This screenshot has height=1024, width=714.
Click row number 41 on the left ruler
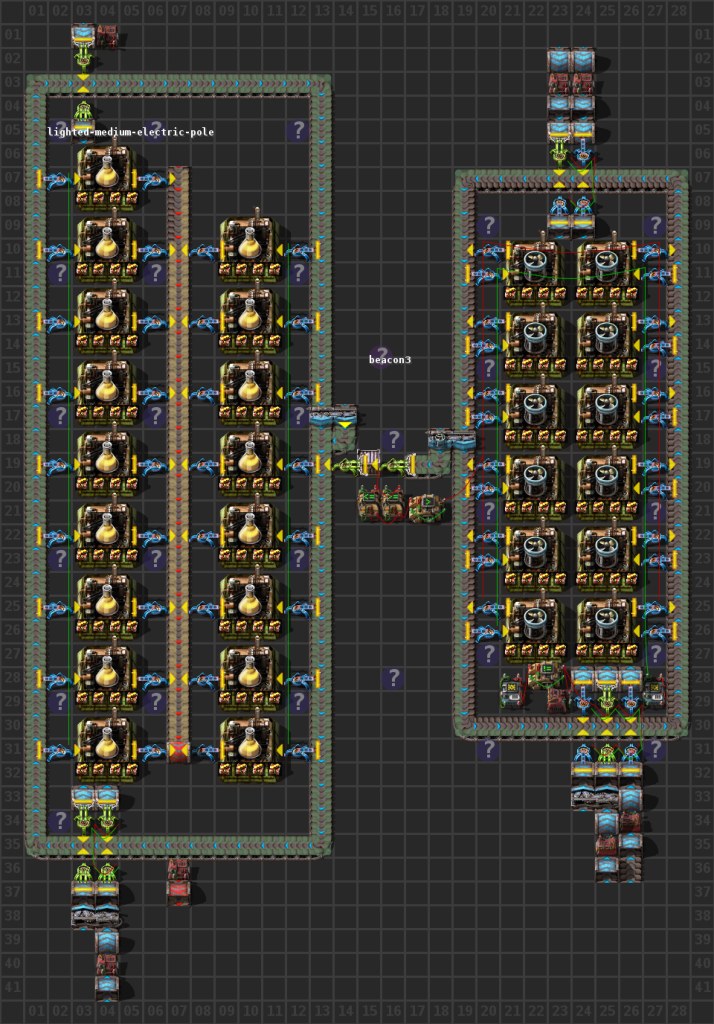[x=12, y=988]
